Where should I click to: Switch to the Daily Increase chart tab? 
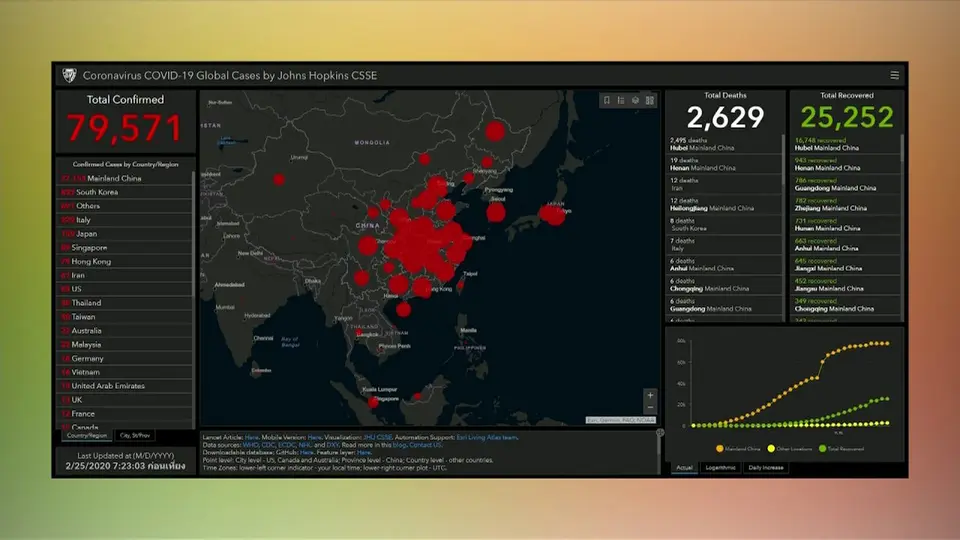(765, 468)
